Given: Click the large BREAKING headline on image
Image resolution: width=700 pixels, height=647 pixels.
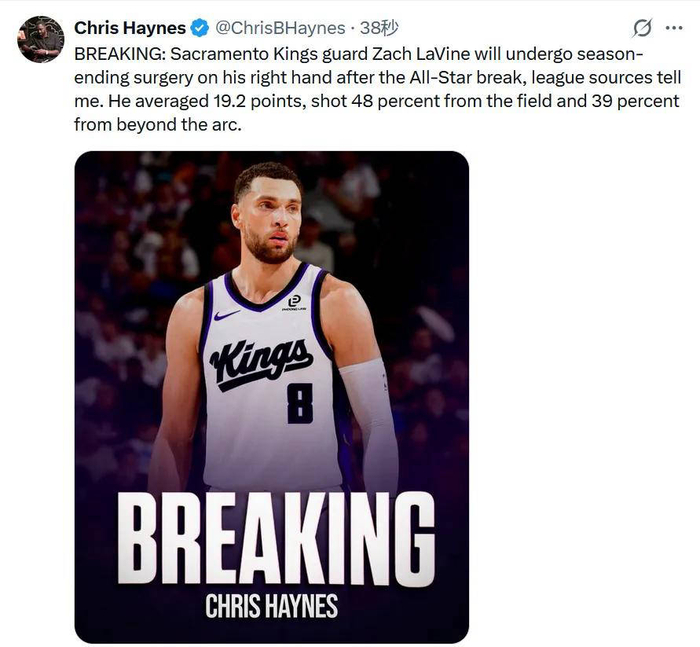Looking at the screenshot, I should click(x=272, y=540).
